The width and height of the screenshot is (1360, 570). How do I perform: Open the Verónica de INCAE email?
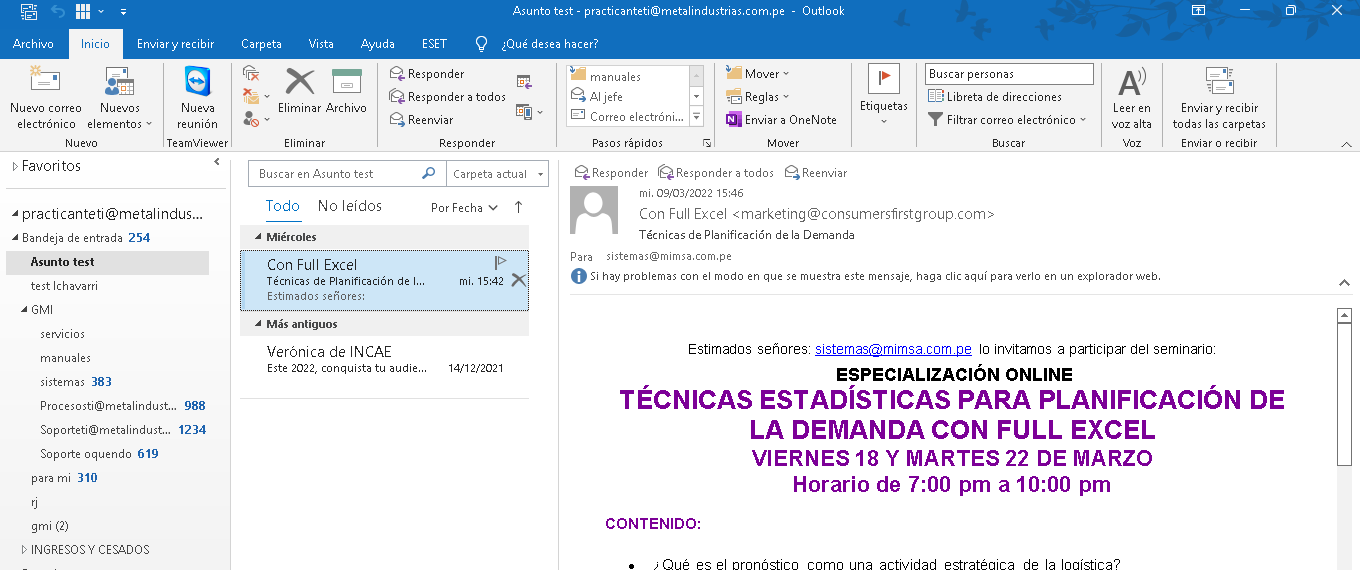pos(385,359)
